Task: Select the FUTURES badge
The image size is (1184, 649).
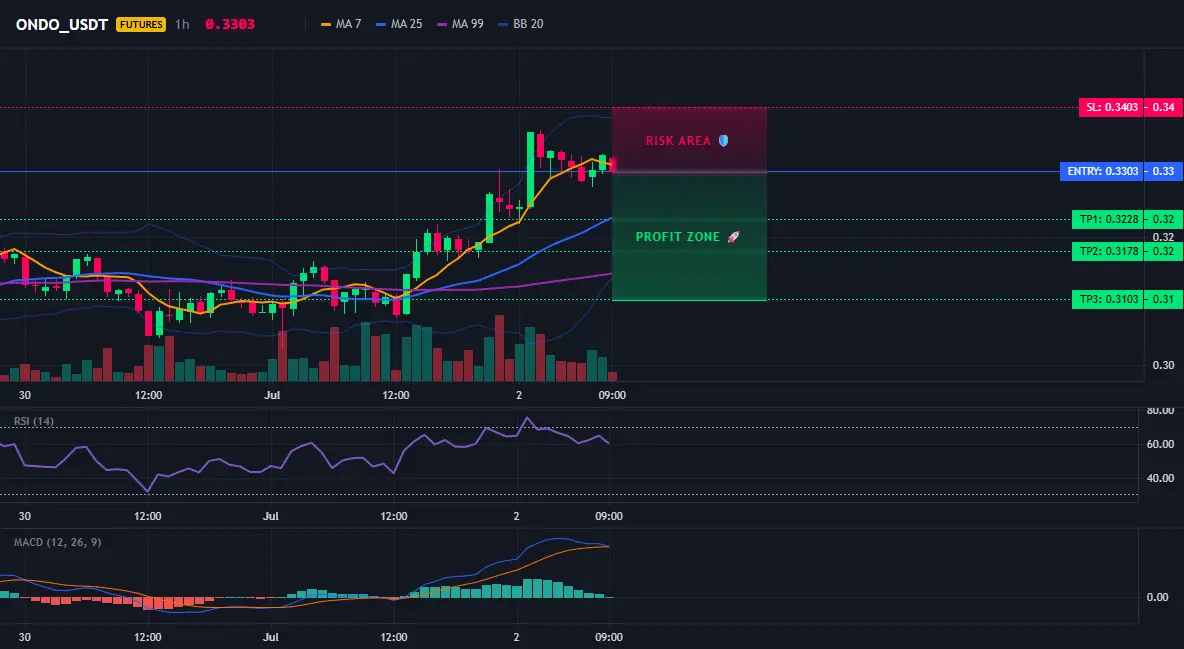Action: click(x=140, y=24)
